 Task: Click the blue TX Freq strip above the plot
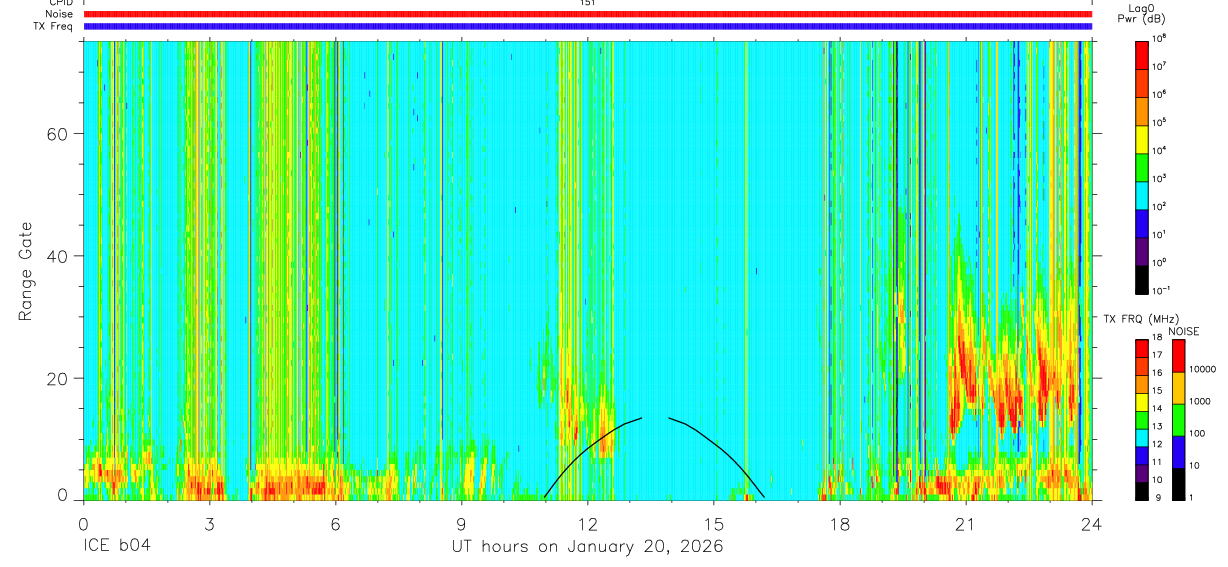click(587, 26)
